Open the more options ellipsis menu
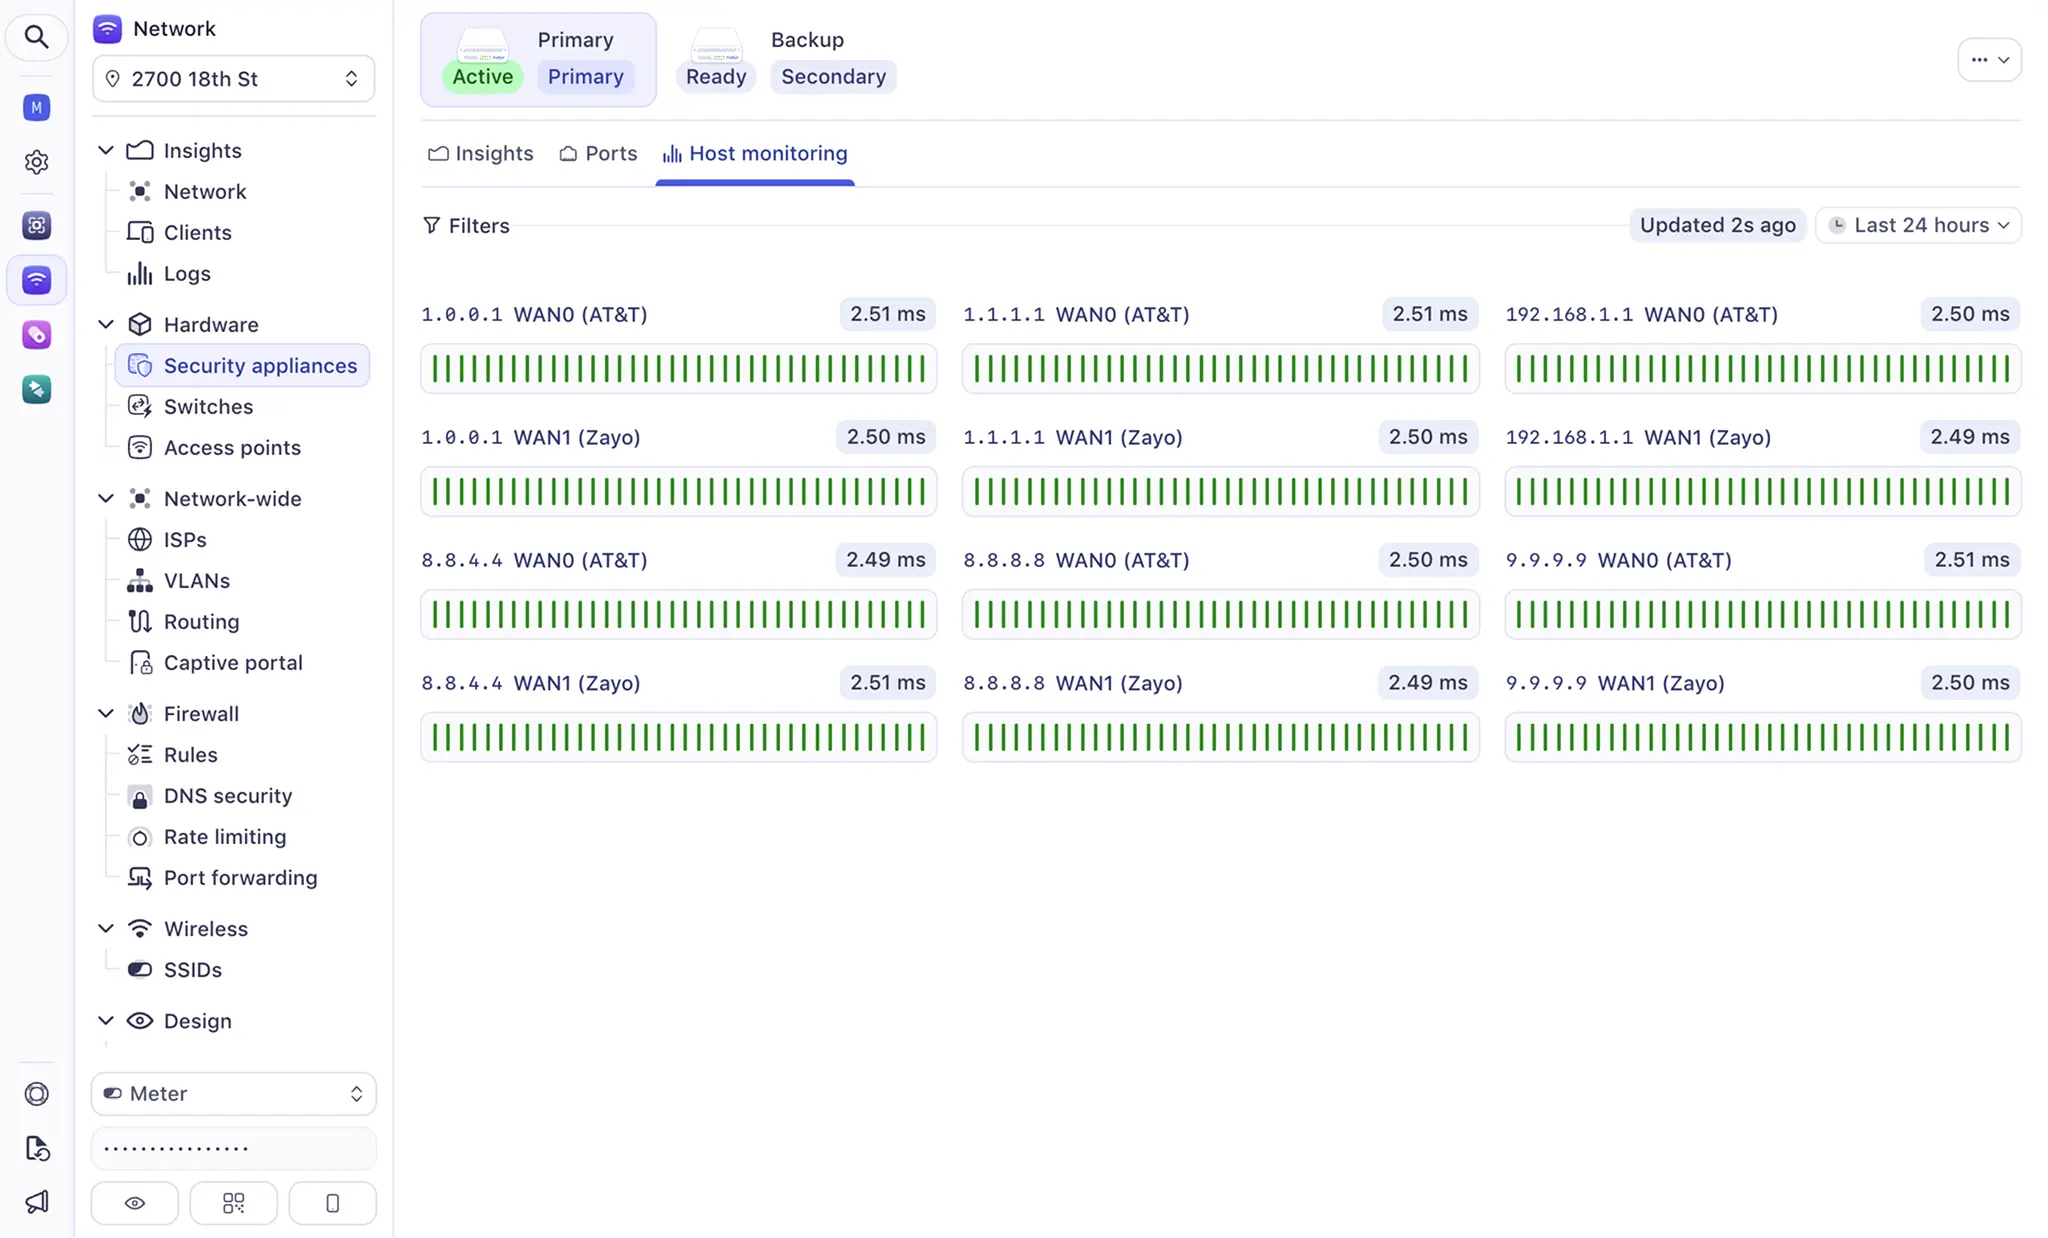2048x1238 pixels. [1989, 60]
